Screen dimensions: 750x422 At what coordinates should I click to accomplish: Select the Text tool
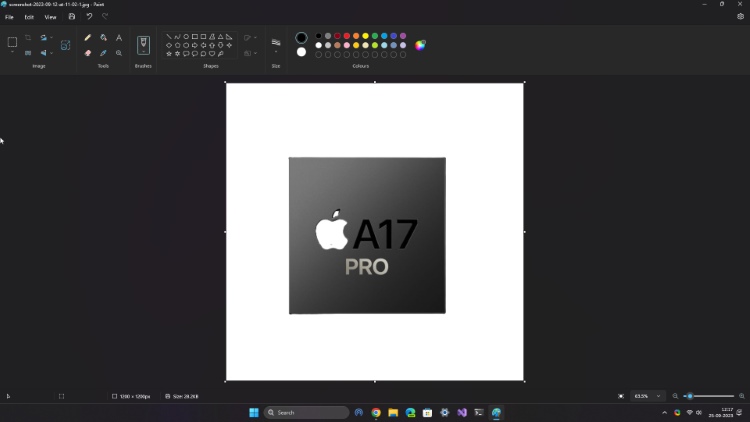click(119, 38)
